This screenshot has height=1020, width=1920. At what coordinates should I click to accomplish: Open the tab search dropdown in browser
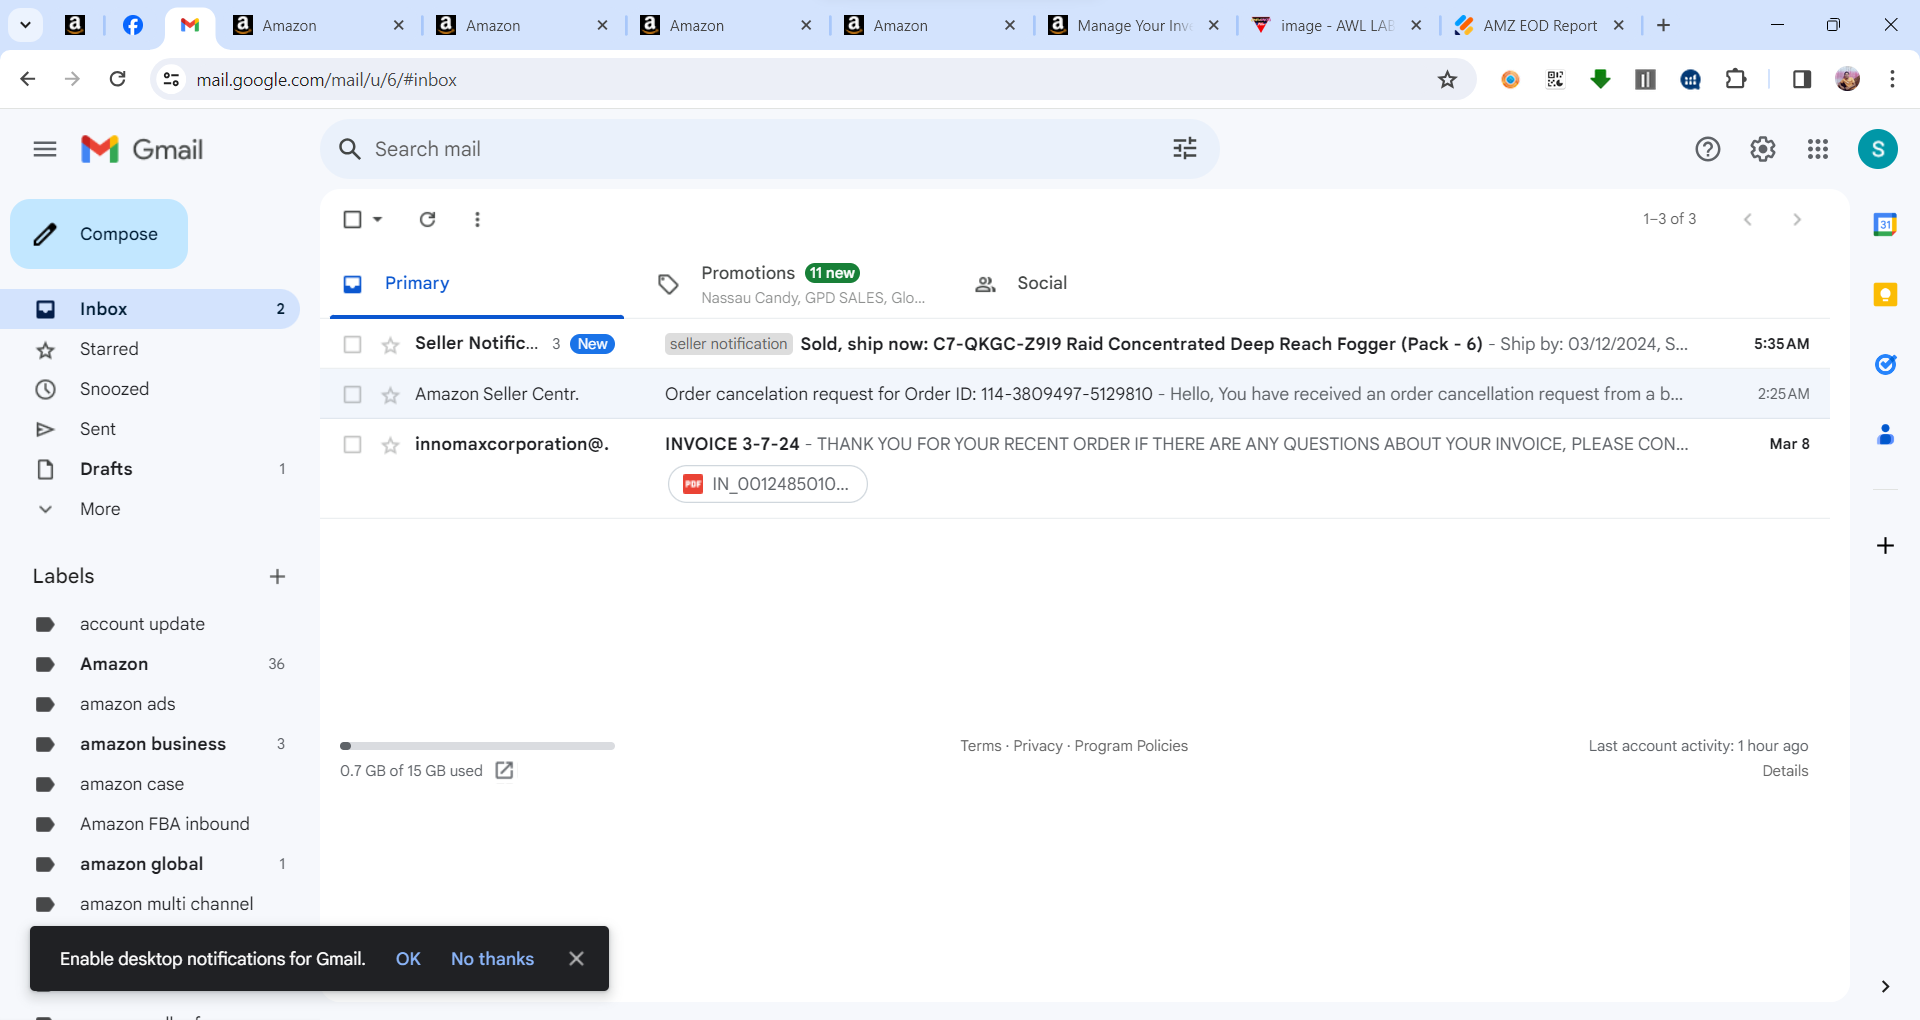point(25,25)
